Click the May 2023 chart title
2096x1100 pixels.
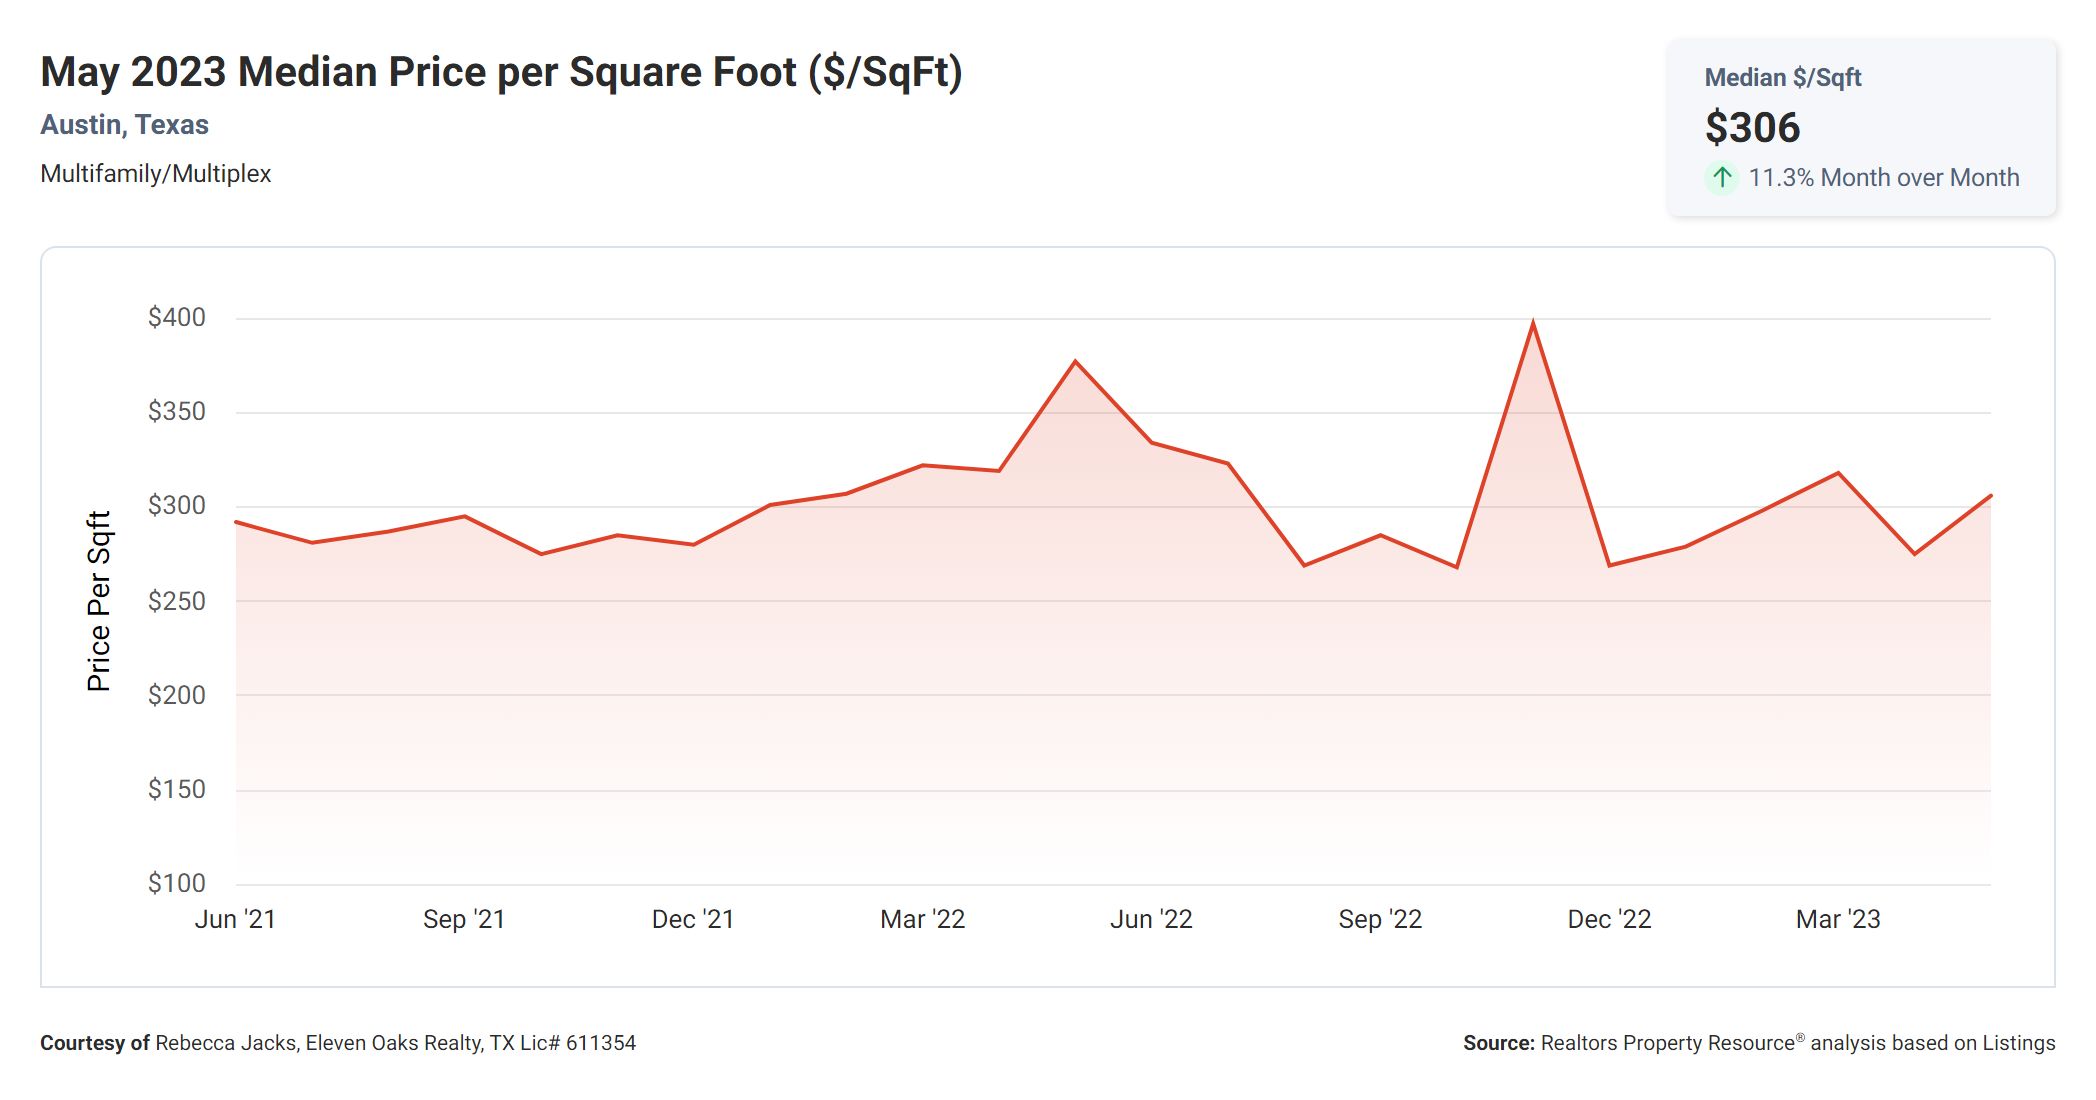[501, 72]
